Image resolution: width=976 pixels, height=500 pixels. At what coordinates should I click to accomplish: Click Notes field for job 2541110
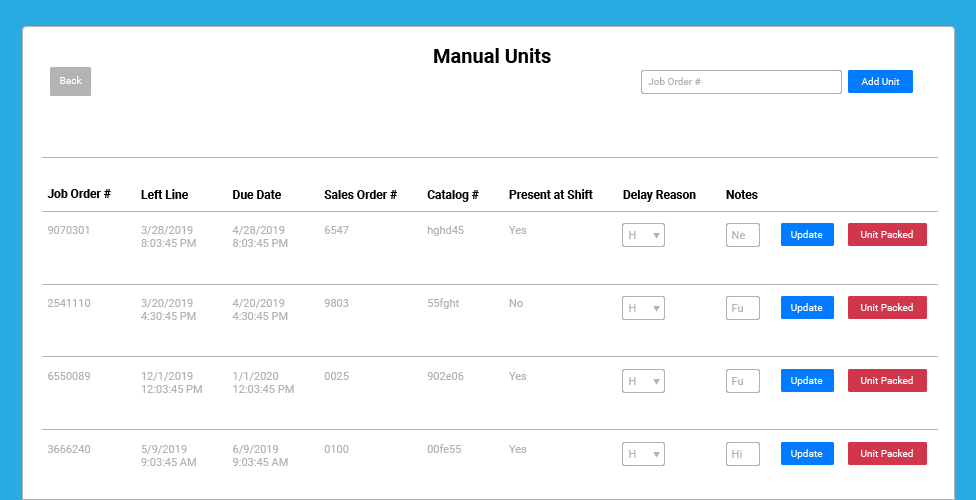[x=743, y=308]
